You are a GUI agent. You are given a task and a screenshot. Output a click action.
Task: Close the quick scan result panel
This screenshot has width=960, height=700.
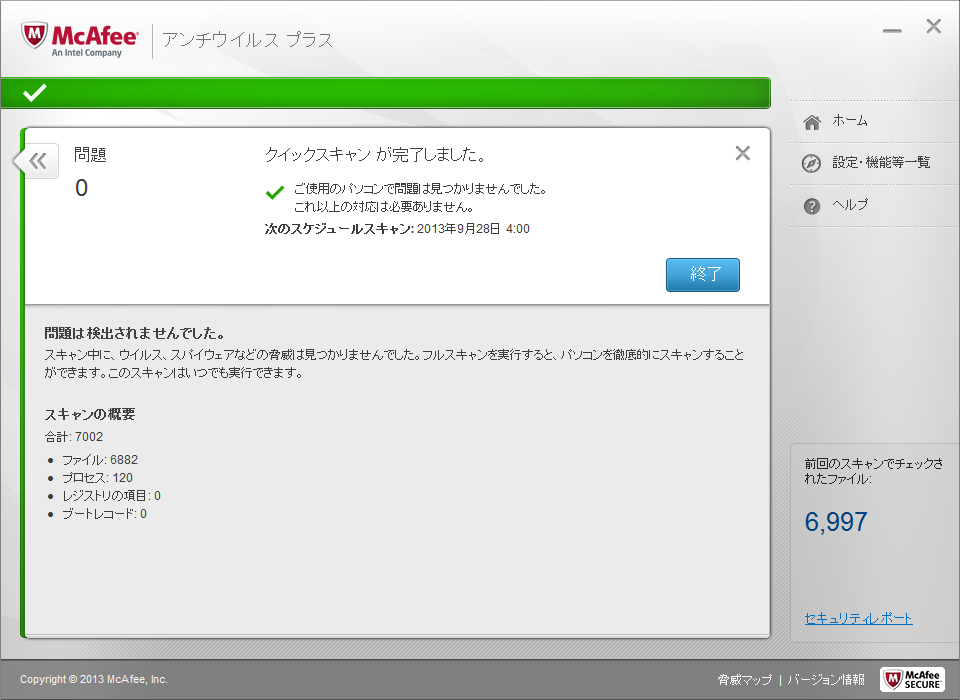coord(743,153)
